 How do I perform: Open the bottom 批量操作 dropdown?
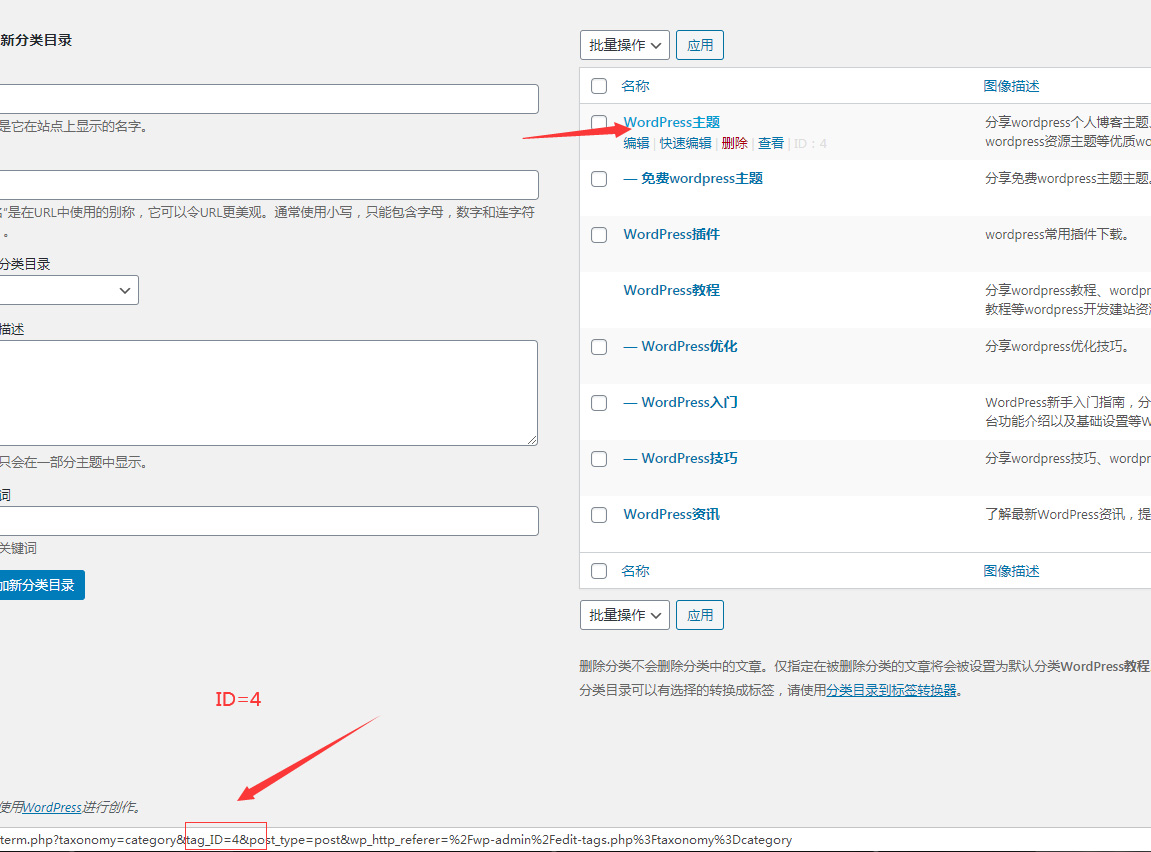click(624, 614)
